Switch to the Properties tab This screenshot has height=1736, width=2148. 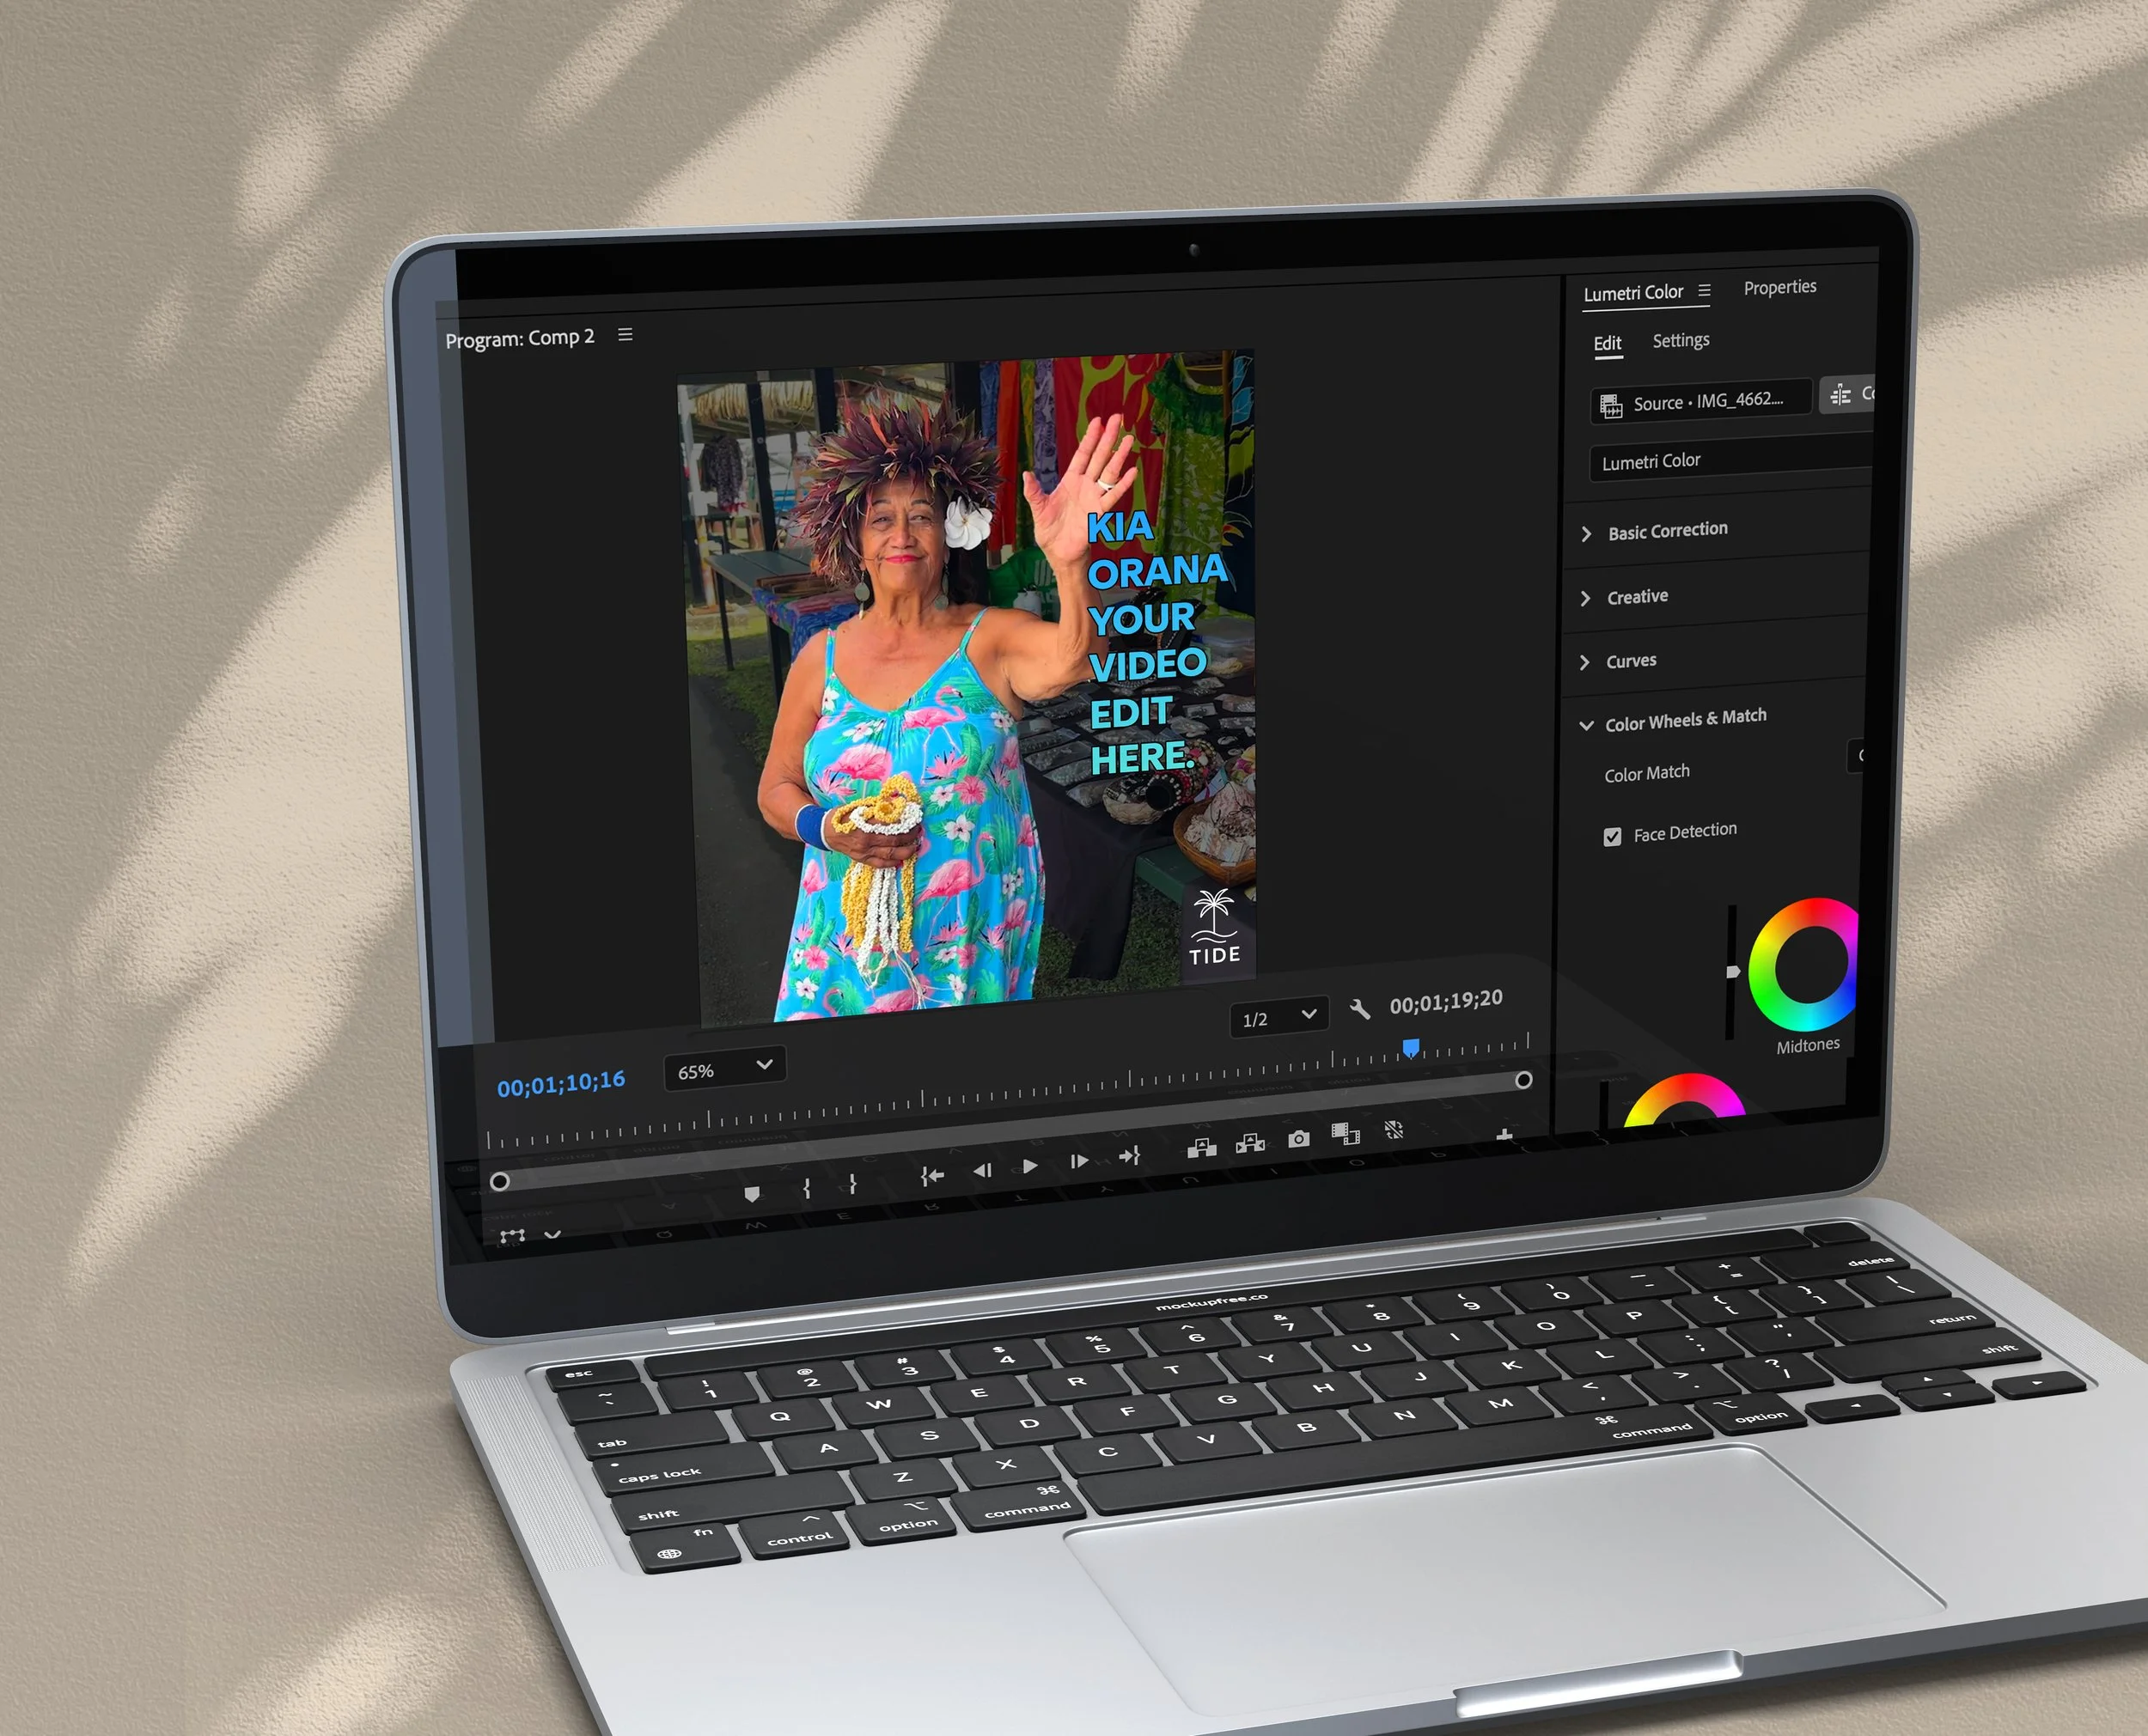[1779, 288]
